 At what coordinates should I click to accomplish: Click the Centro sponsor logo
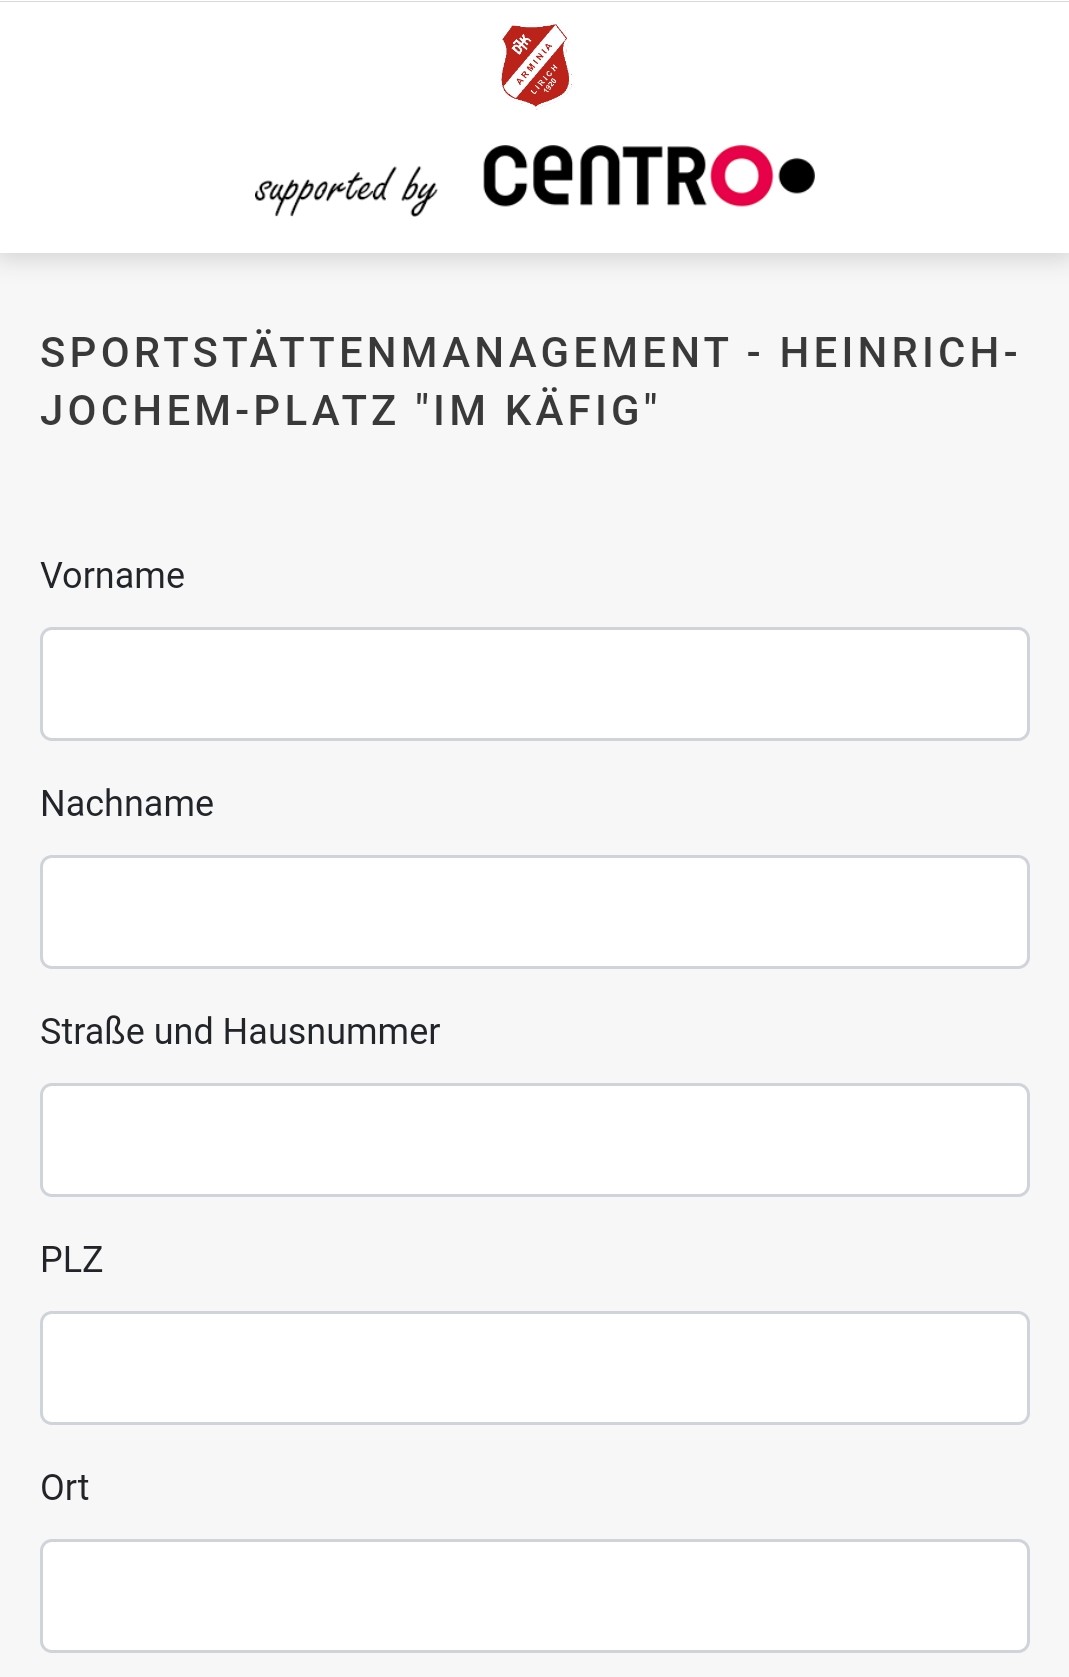(648, 176)
